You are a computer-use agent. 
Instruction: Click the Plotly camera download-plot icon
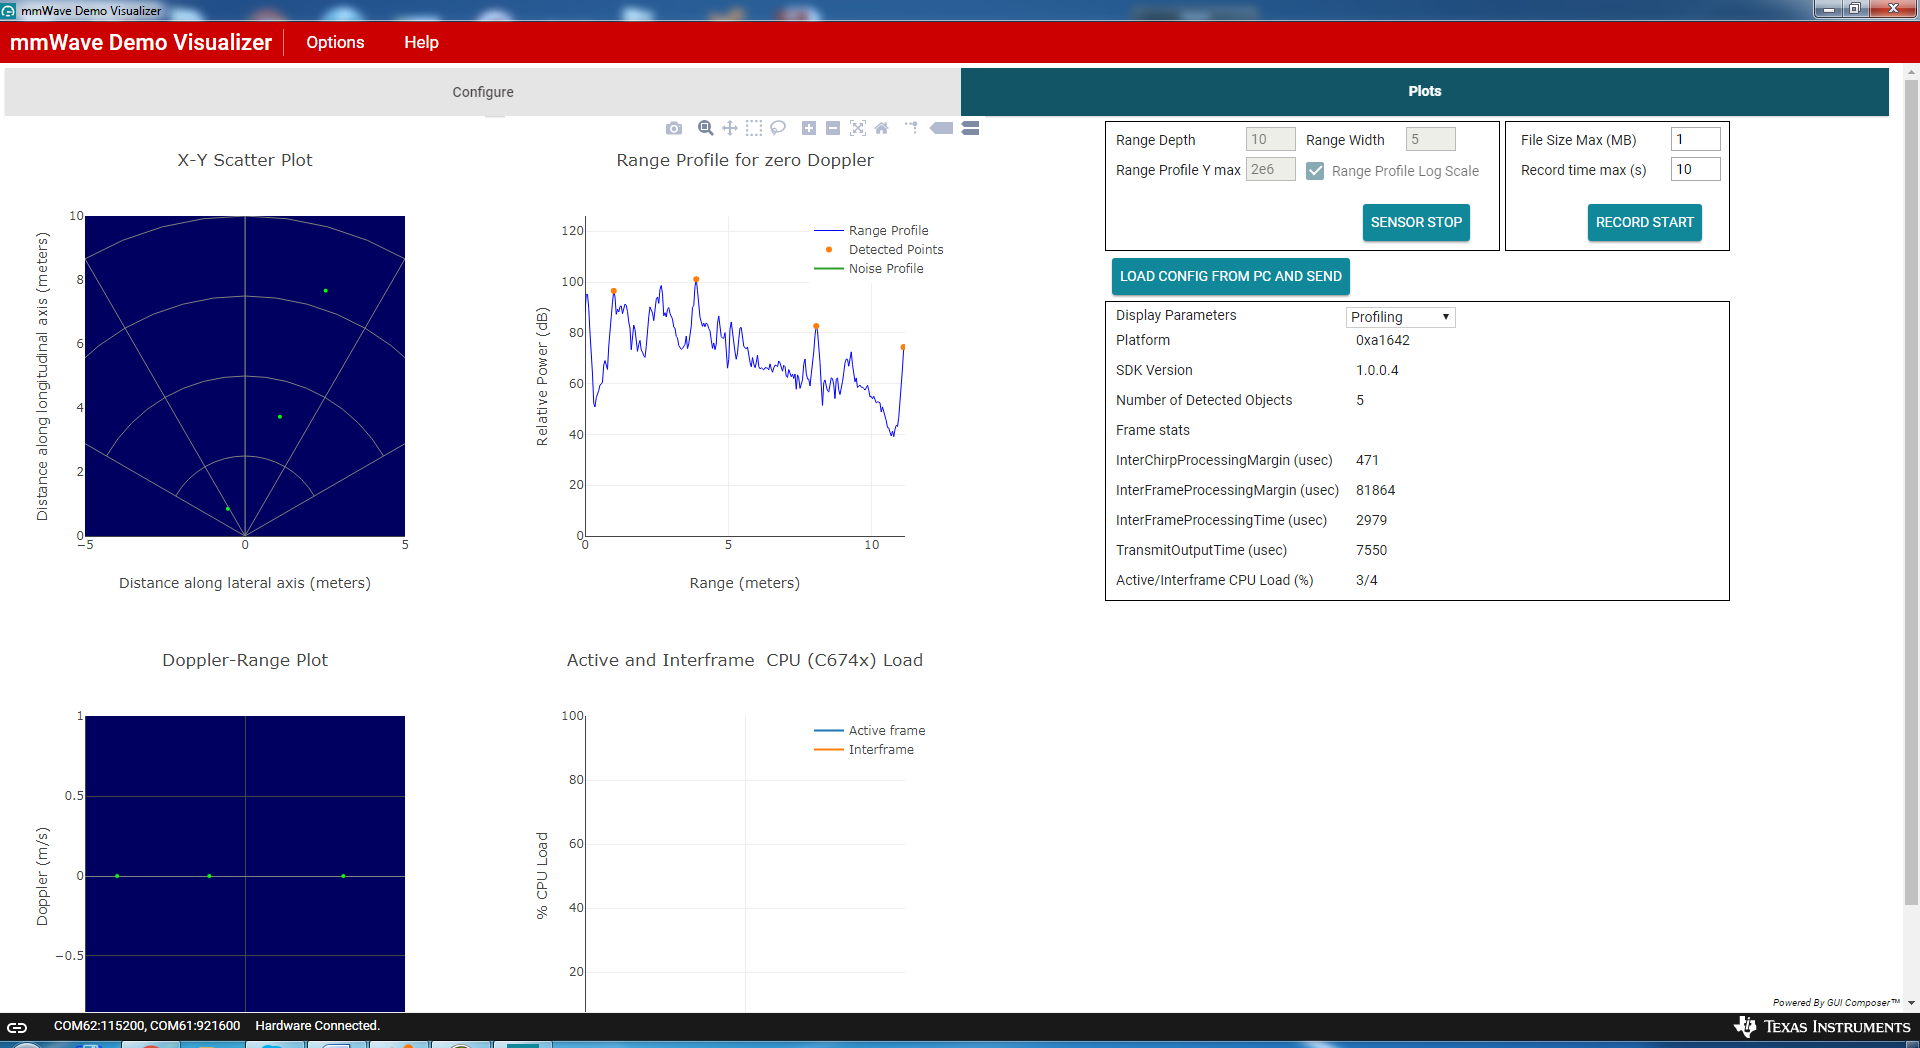(674, 128)
